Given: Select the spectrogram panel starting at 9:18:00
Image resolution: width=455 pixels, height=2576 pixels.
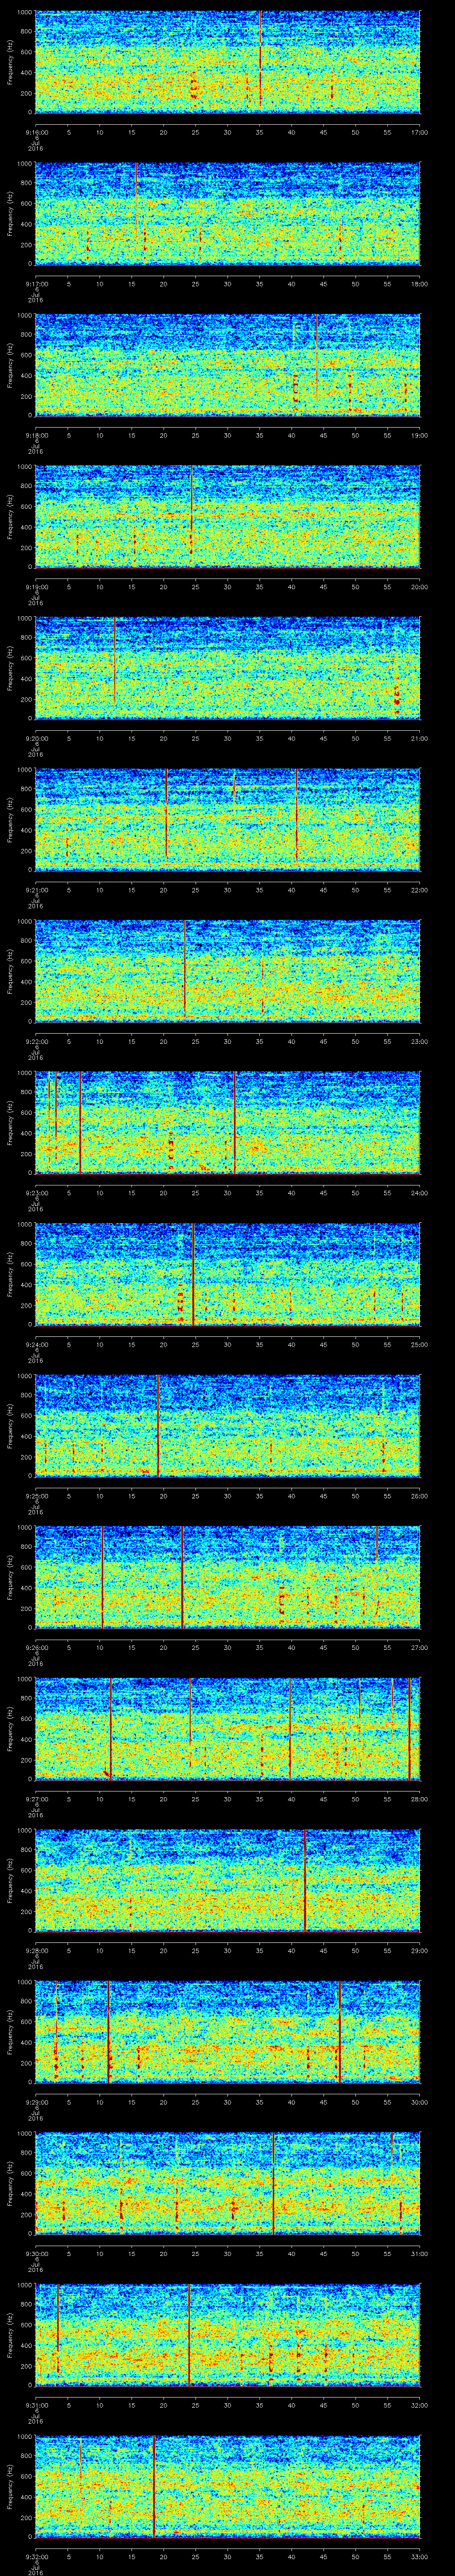Looking at the screenshot, I should [x=228, y=364].
